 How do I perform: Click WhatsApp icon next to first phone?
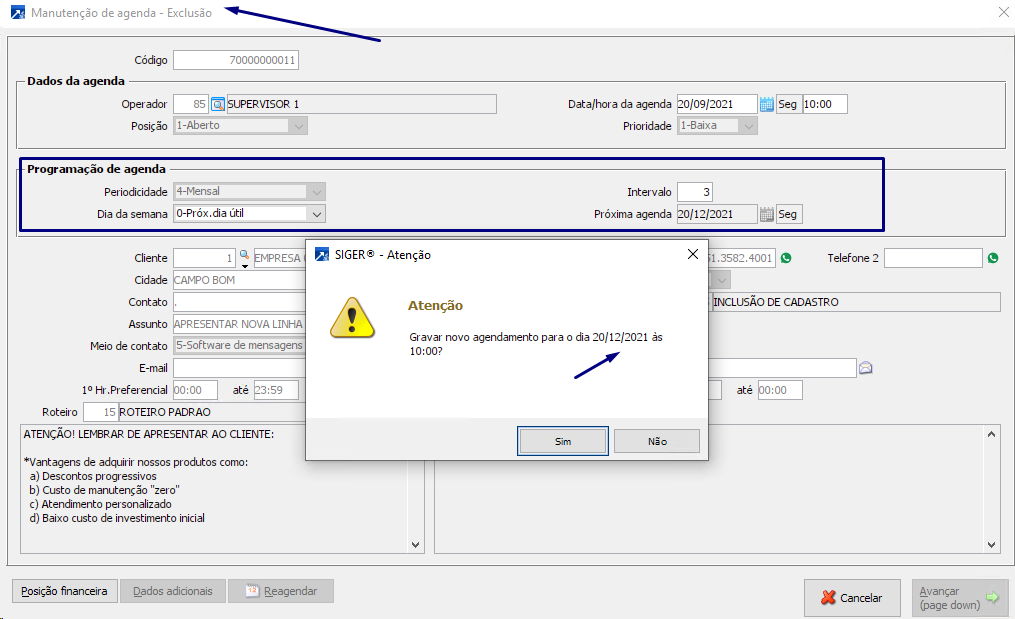786,258
